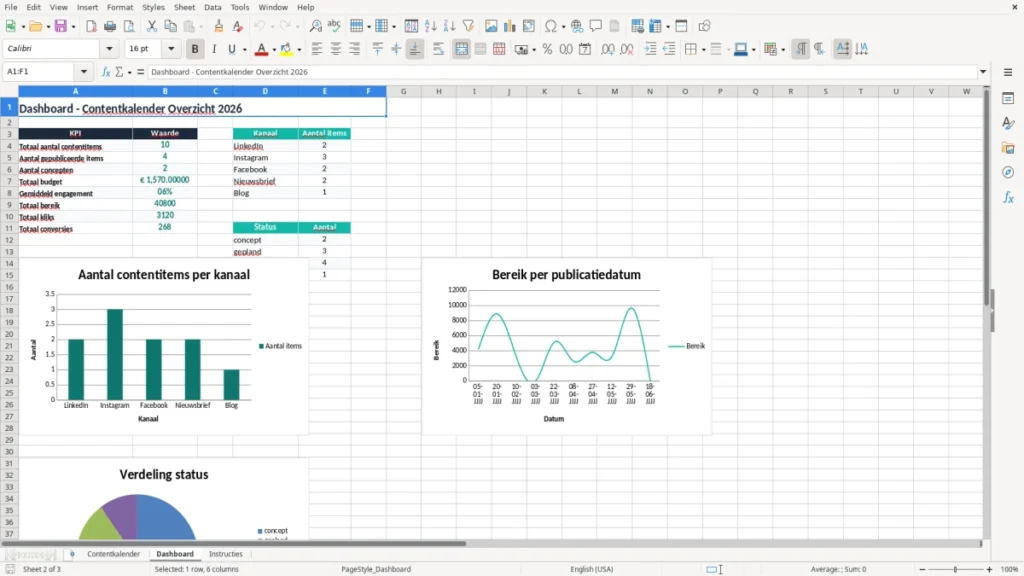The image size is (1024, 576).
Task: Add decimal place
Action: point(607,49)
